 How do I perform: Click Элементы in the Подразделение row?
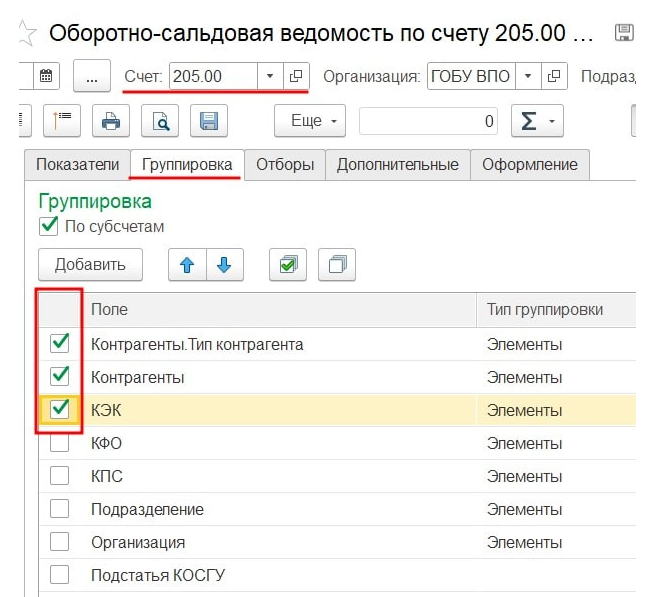click(x=524, y=510)
